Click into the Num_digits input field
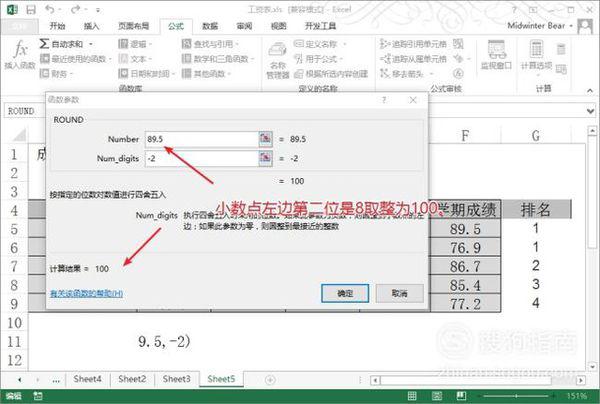This screenshot has width=600, height=404. point(200,158)
